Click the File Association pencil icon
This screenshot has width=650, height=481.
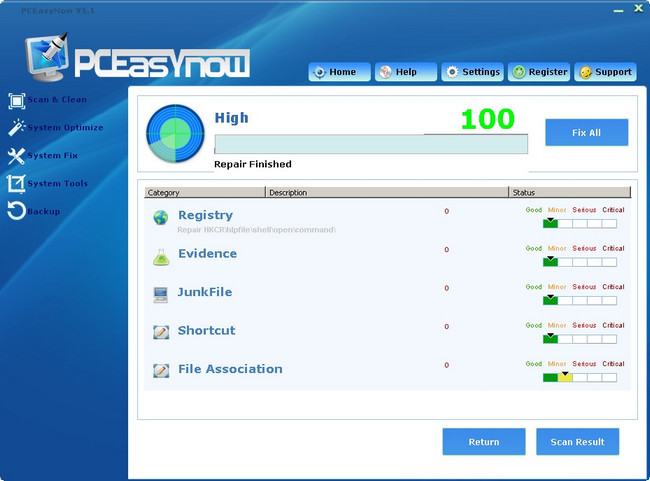tap(161, 370)
